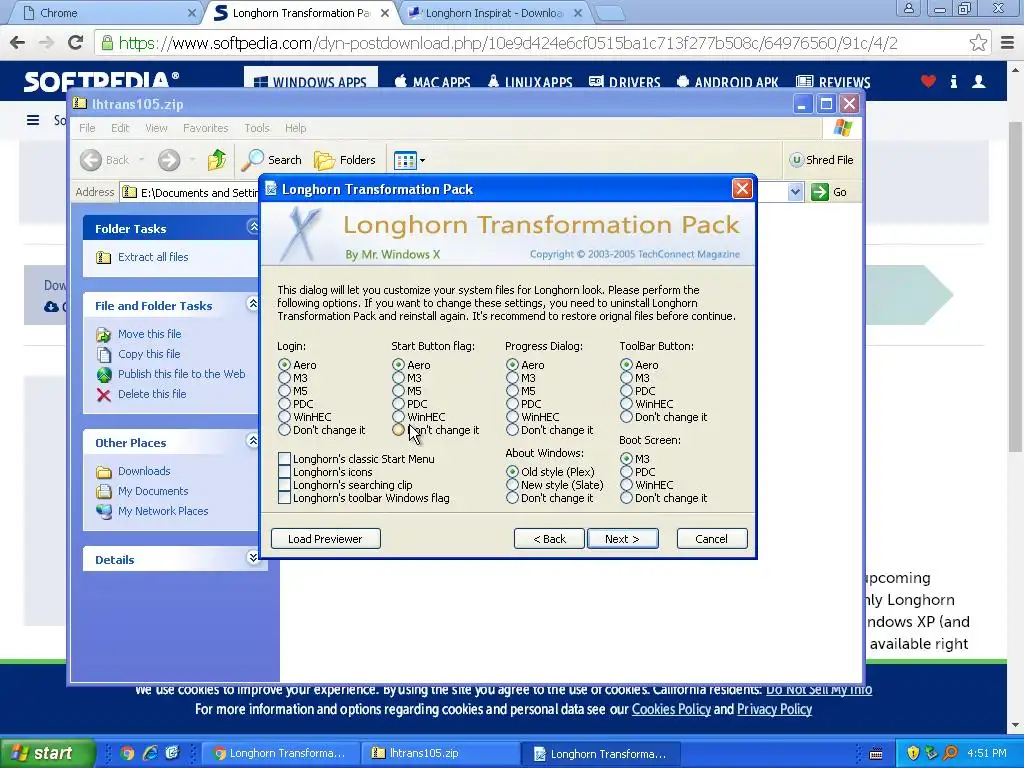Click the Up folder icon in Explorer toolbar
Viewport: 1024px width, 768px height.
coord(217,160)
